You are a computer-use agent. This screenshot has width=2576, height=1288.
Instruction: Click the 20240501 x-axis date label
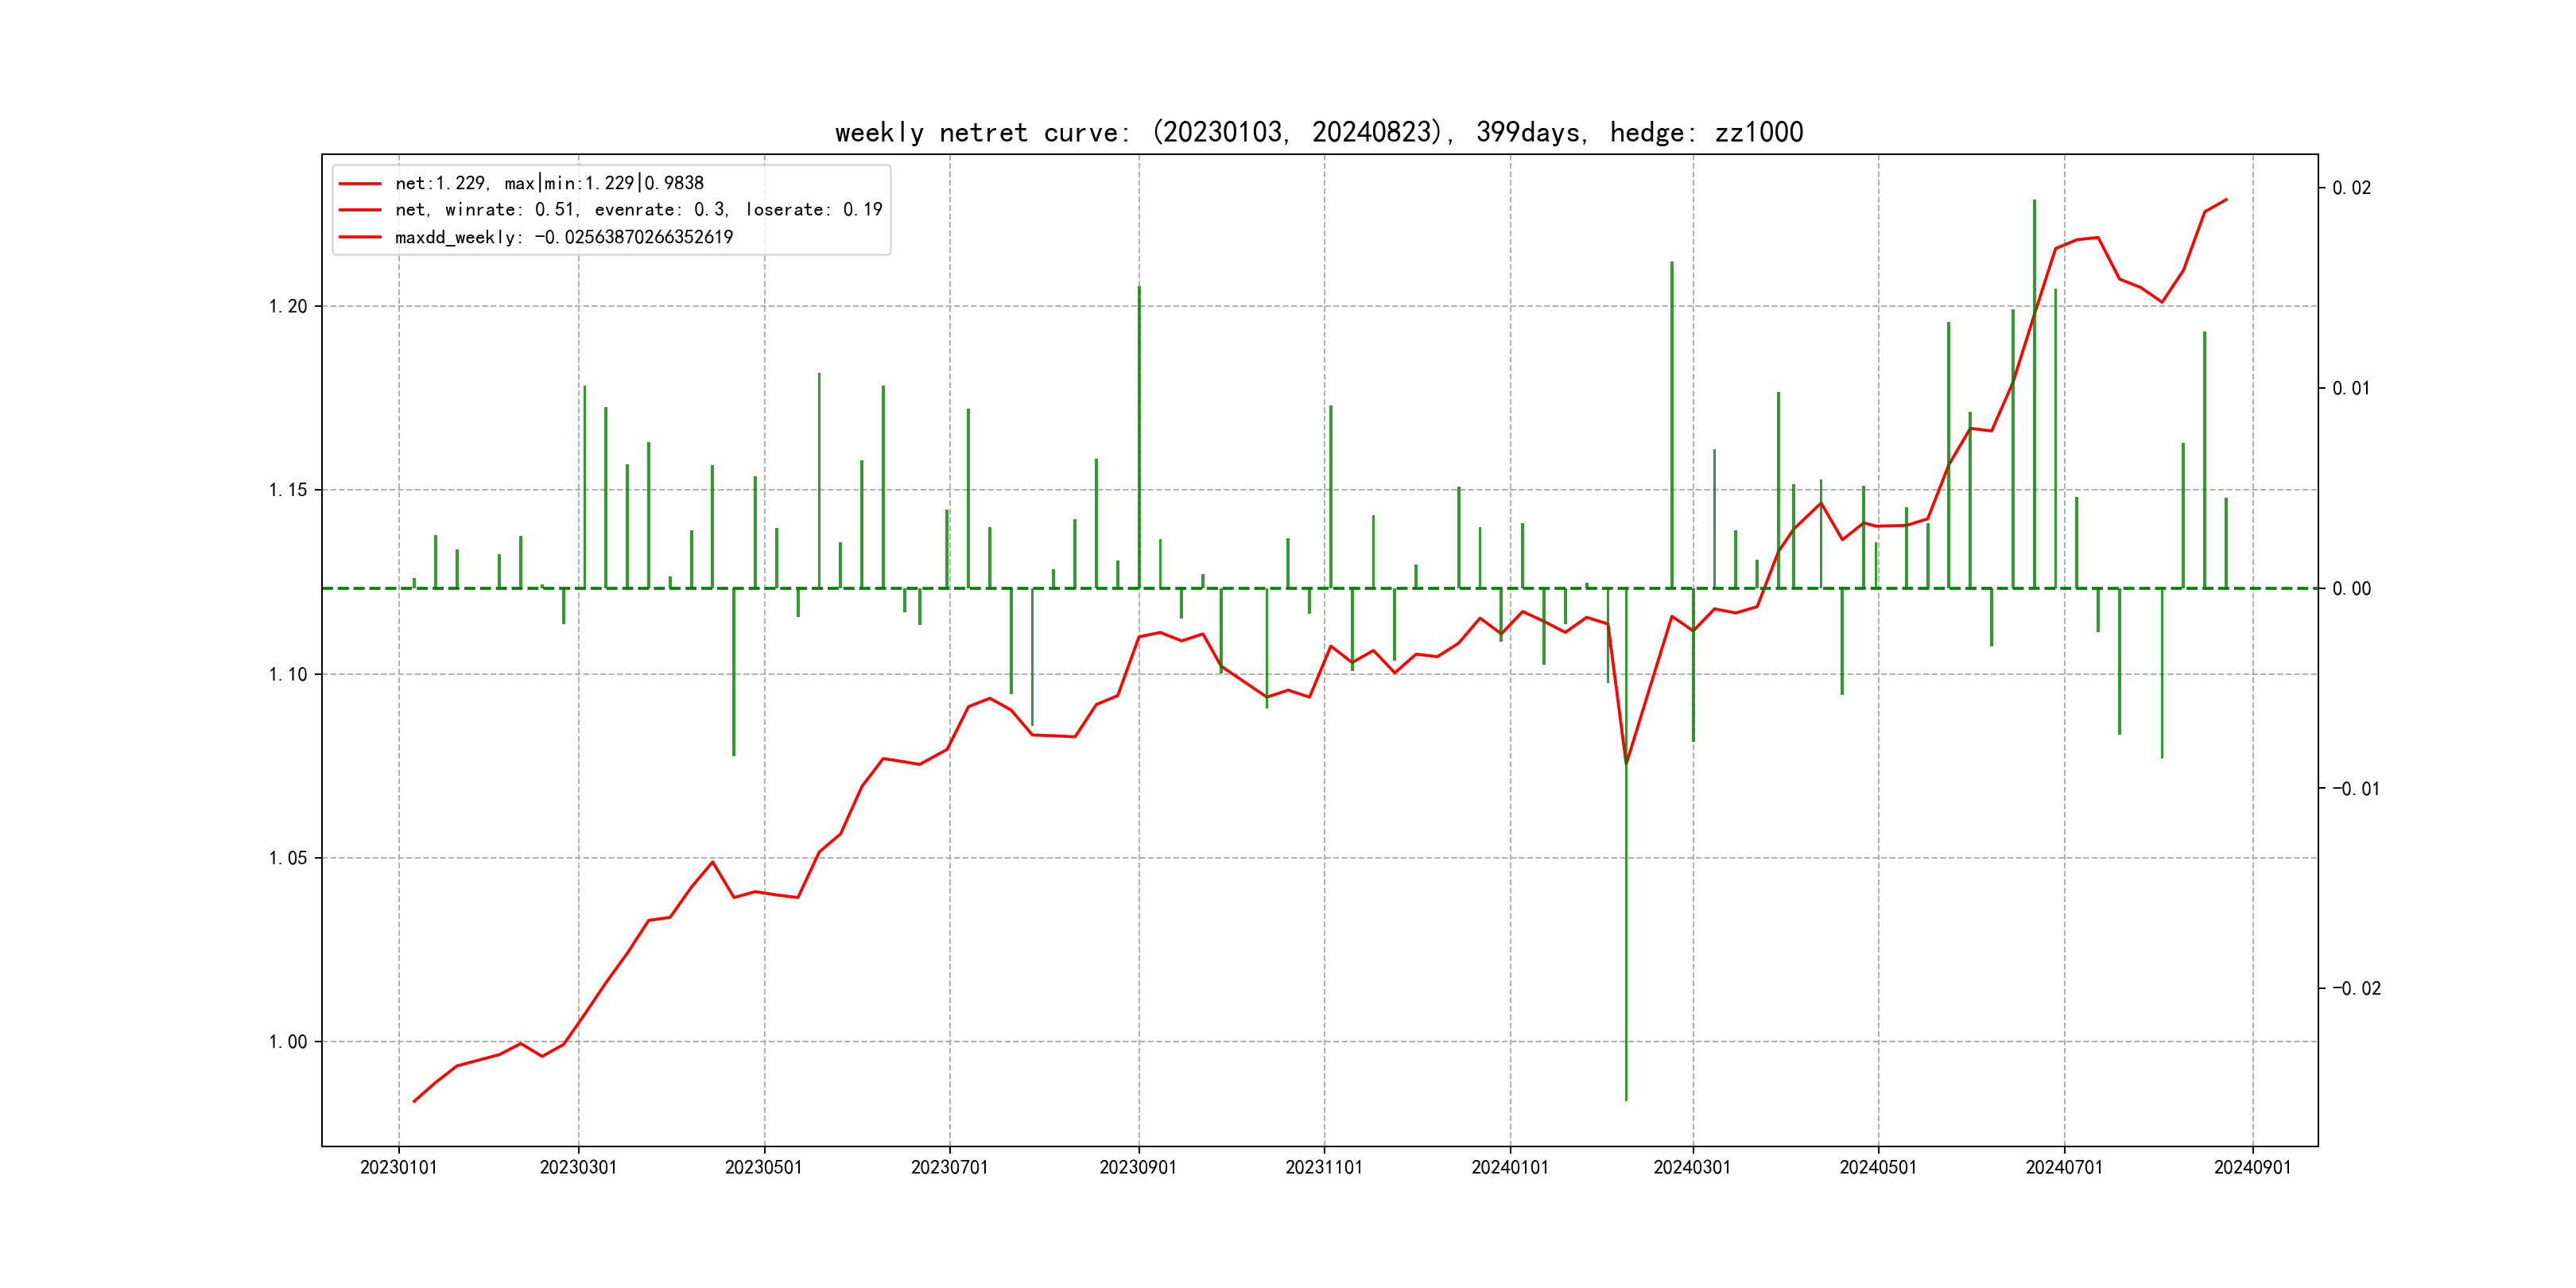point(1878,1168)
